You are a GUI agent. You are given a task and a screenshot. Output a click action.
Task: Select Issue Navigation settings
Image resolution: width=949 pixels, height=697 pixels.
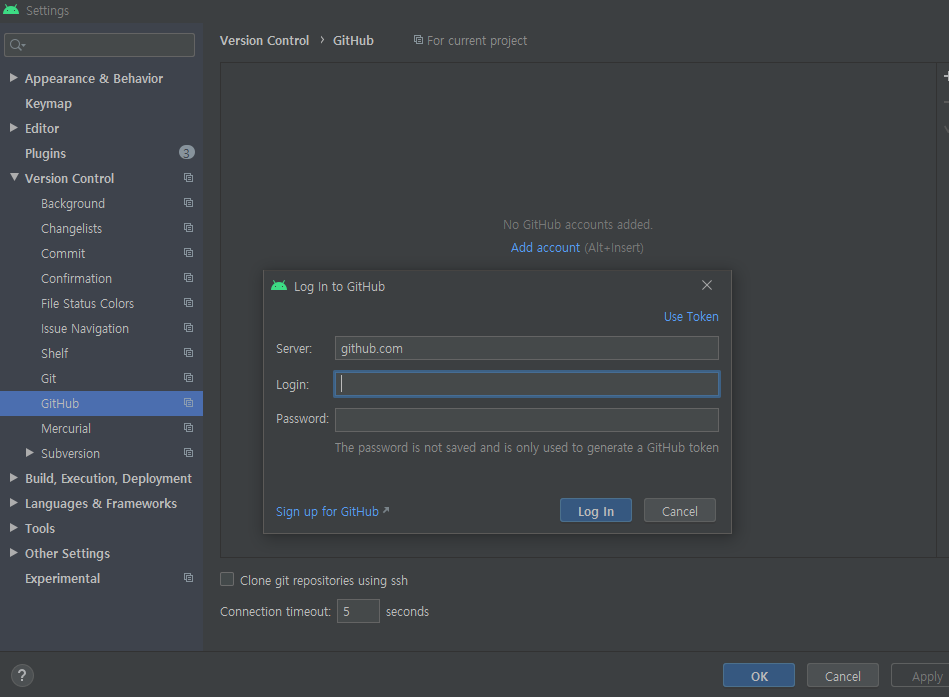(85, 329)
